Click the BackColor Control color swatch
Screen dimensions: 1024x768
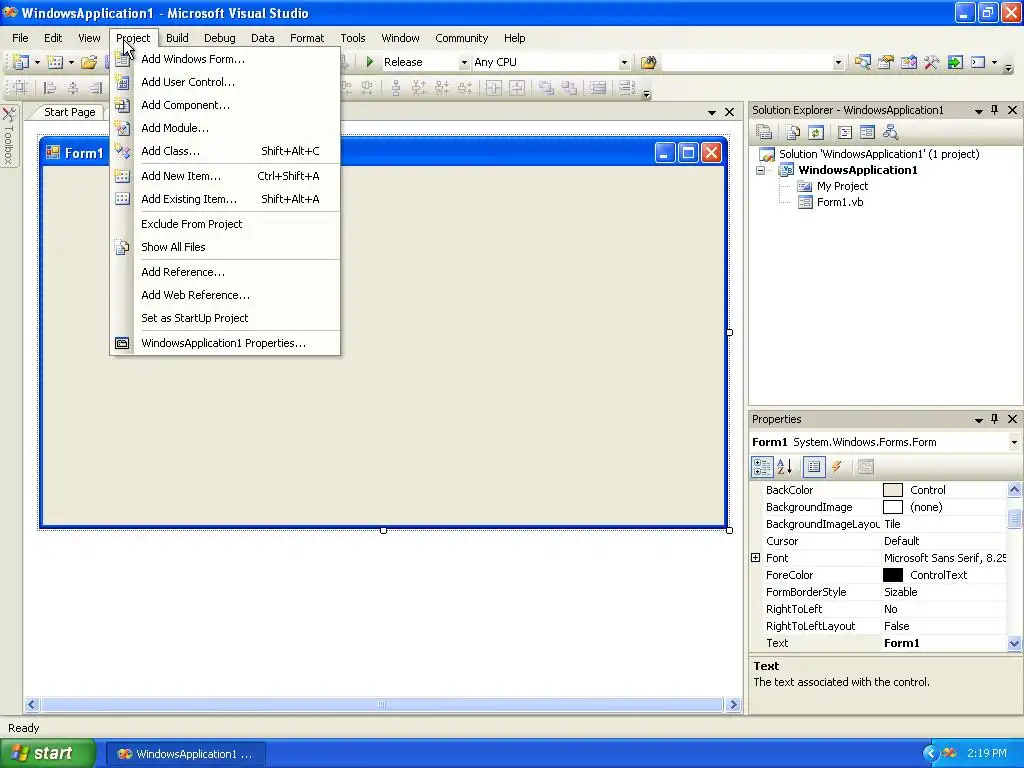click(x=893, y=490)
